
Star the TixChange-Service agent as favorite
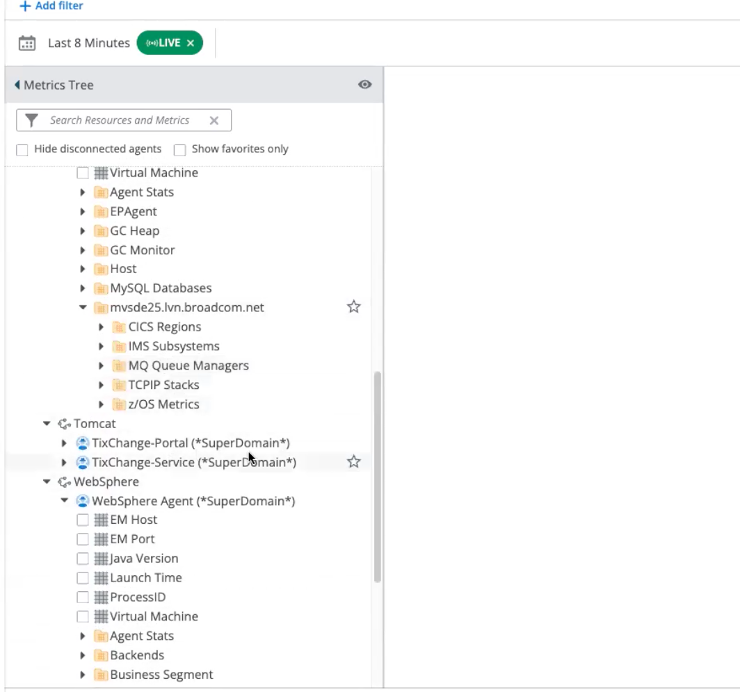click(353, 462)
